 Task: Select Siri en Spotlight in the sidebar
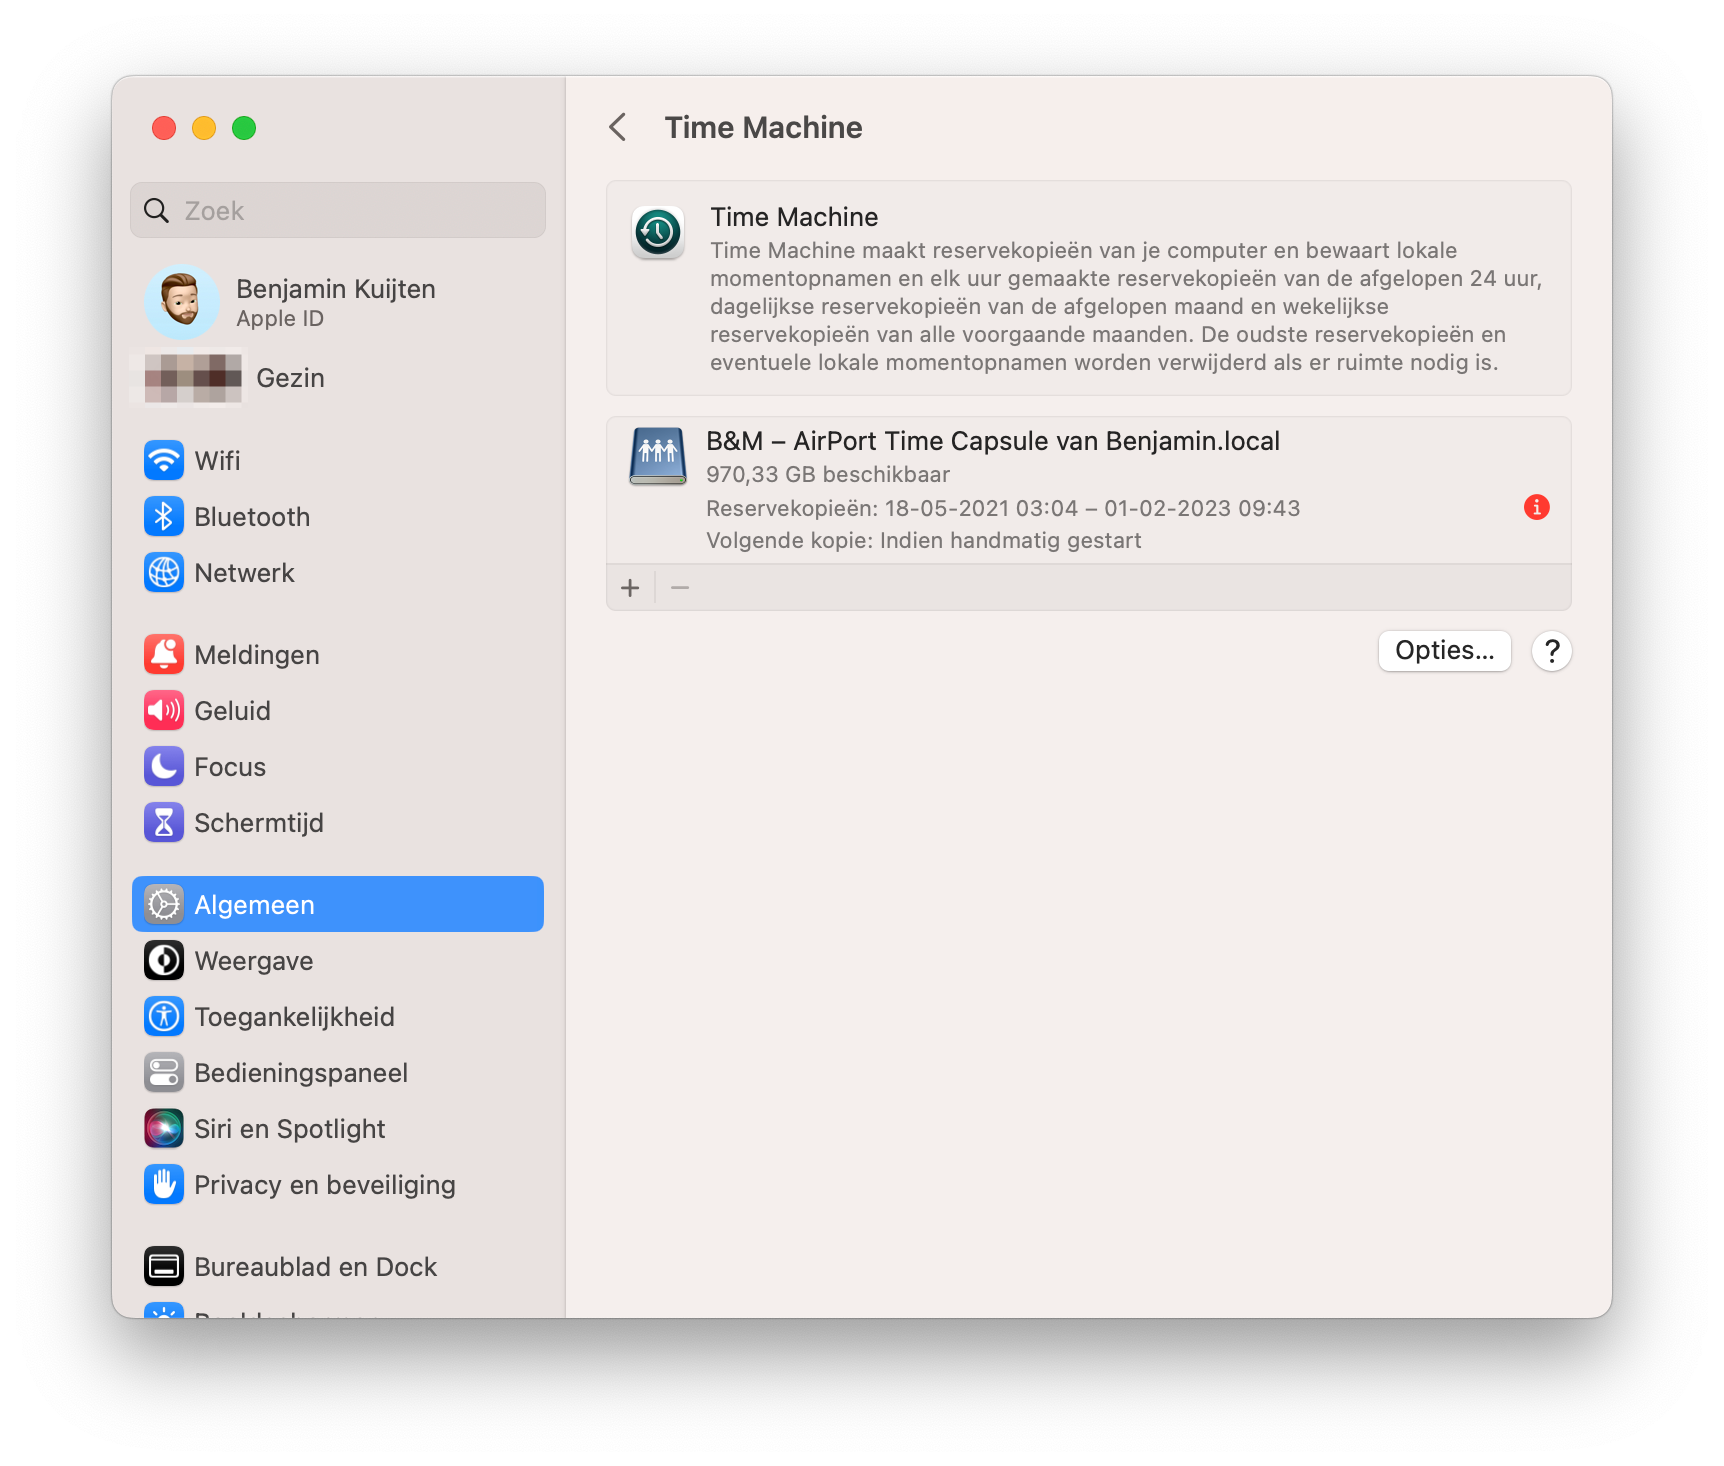(338, 1128)
